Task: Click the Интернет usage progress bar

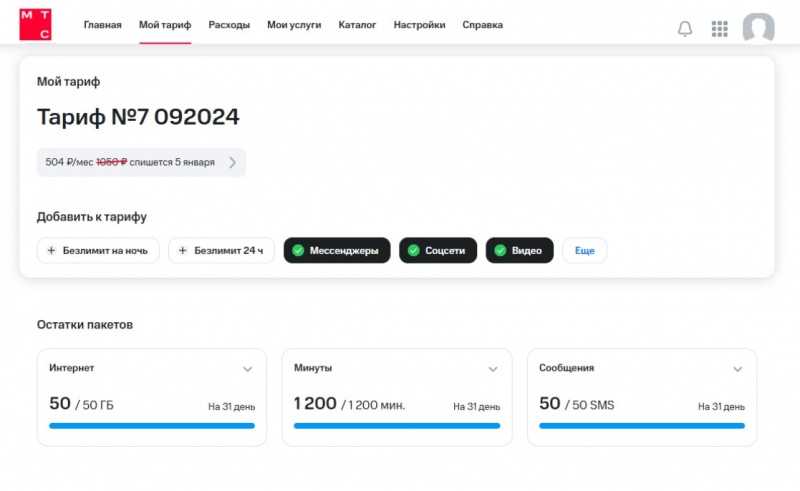Action: click(152, 426)
